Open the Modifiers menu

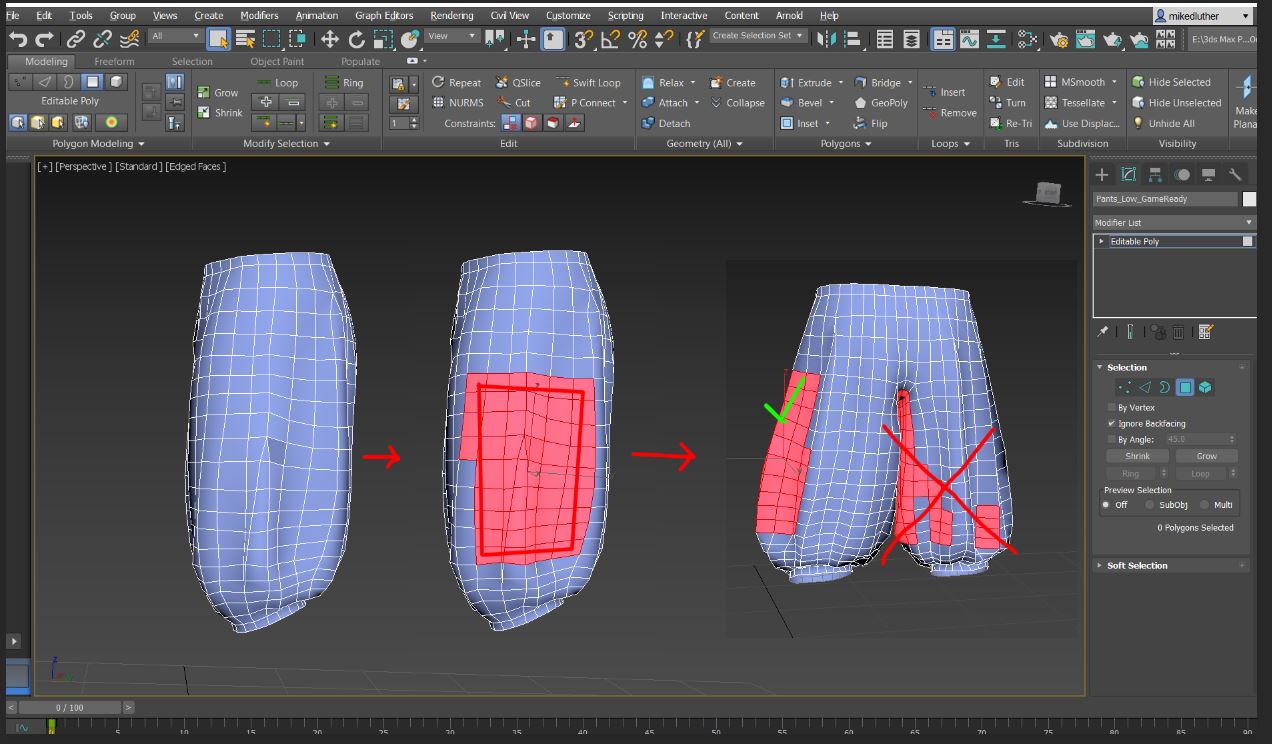pos(259,15)
